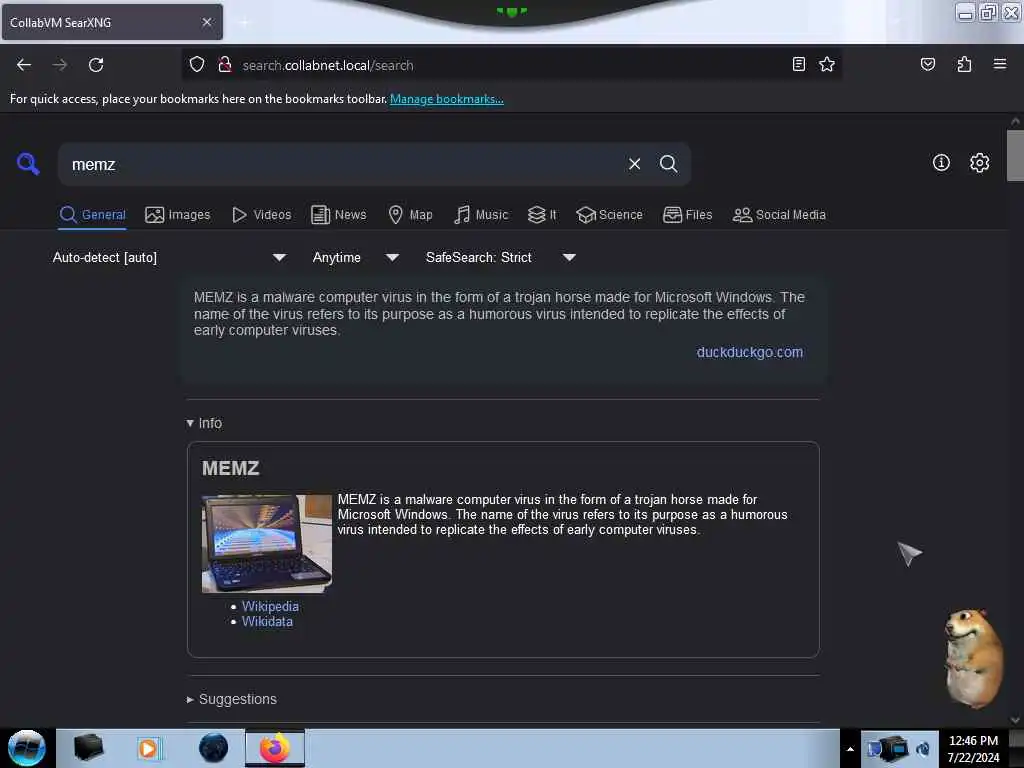This screenshot has height=768, width=1024.
Task: Open SearXNG preferences gear
Action: (979, 163)
